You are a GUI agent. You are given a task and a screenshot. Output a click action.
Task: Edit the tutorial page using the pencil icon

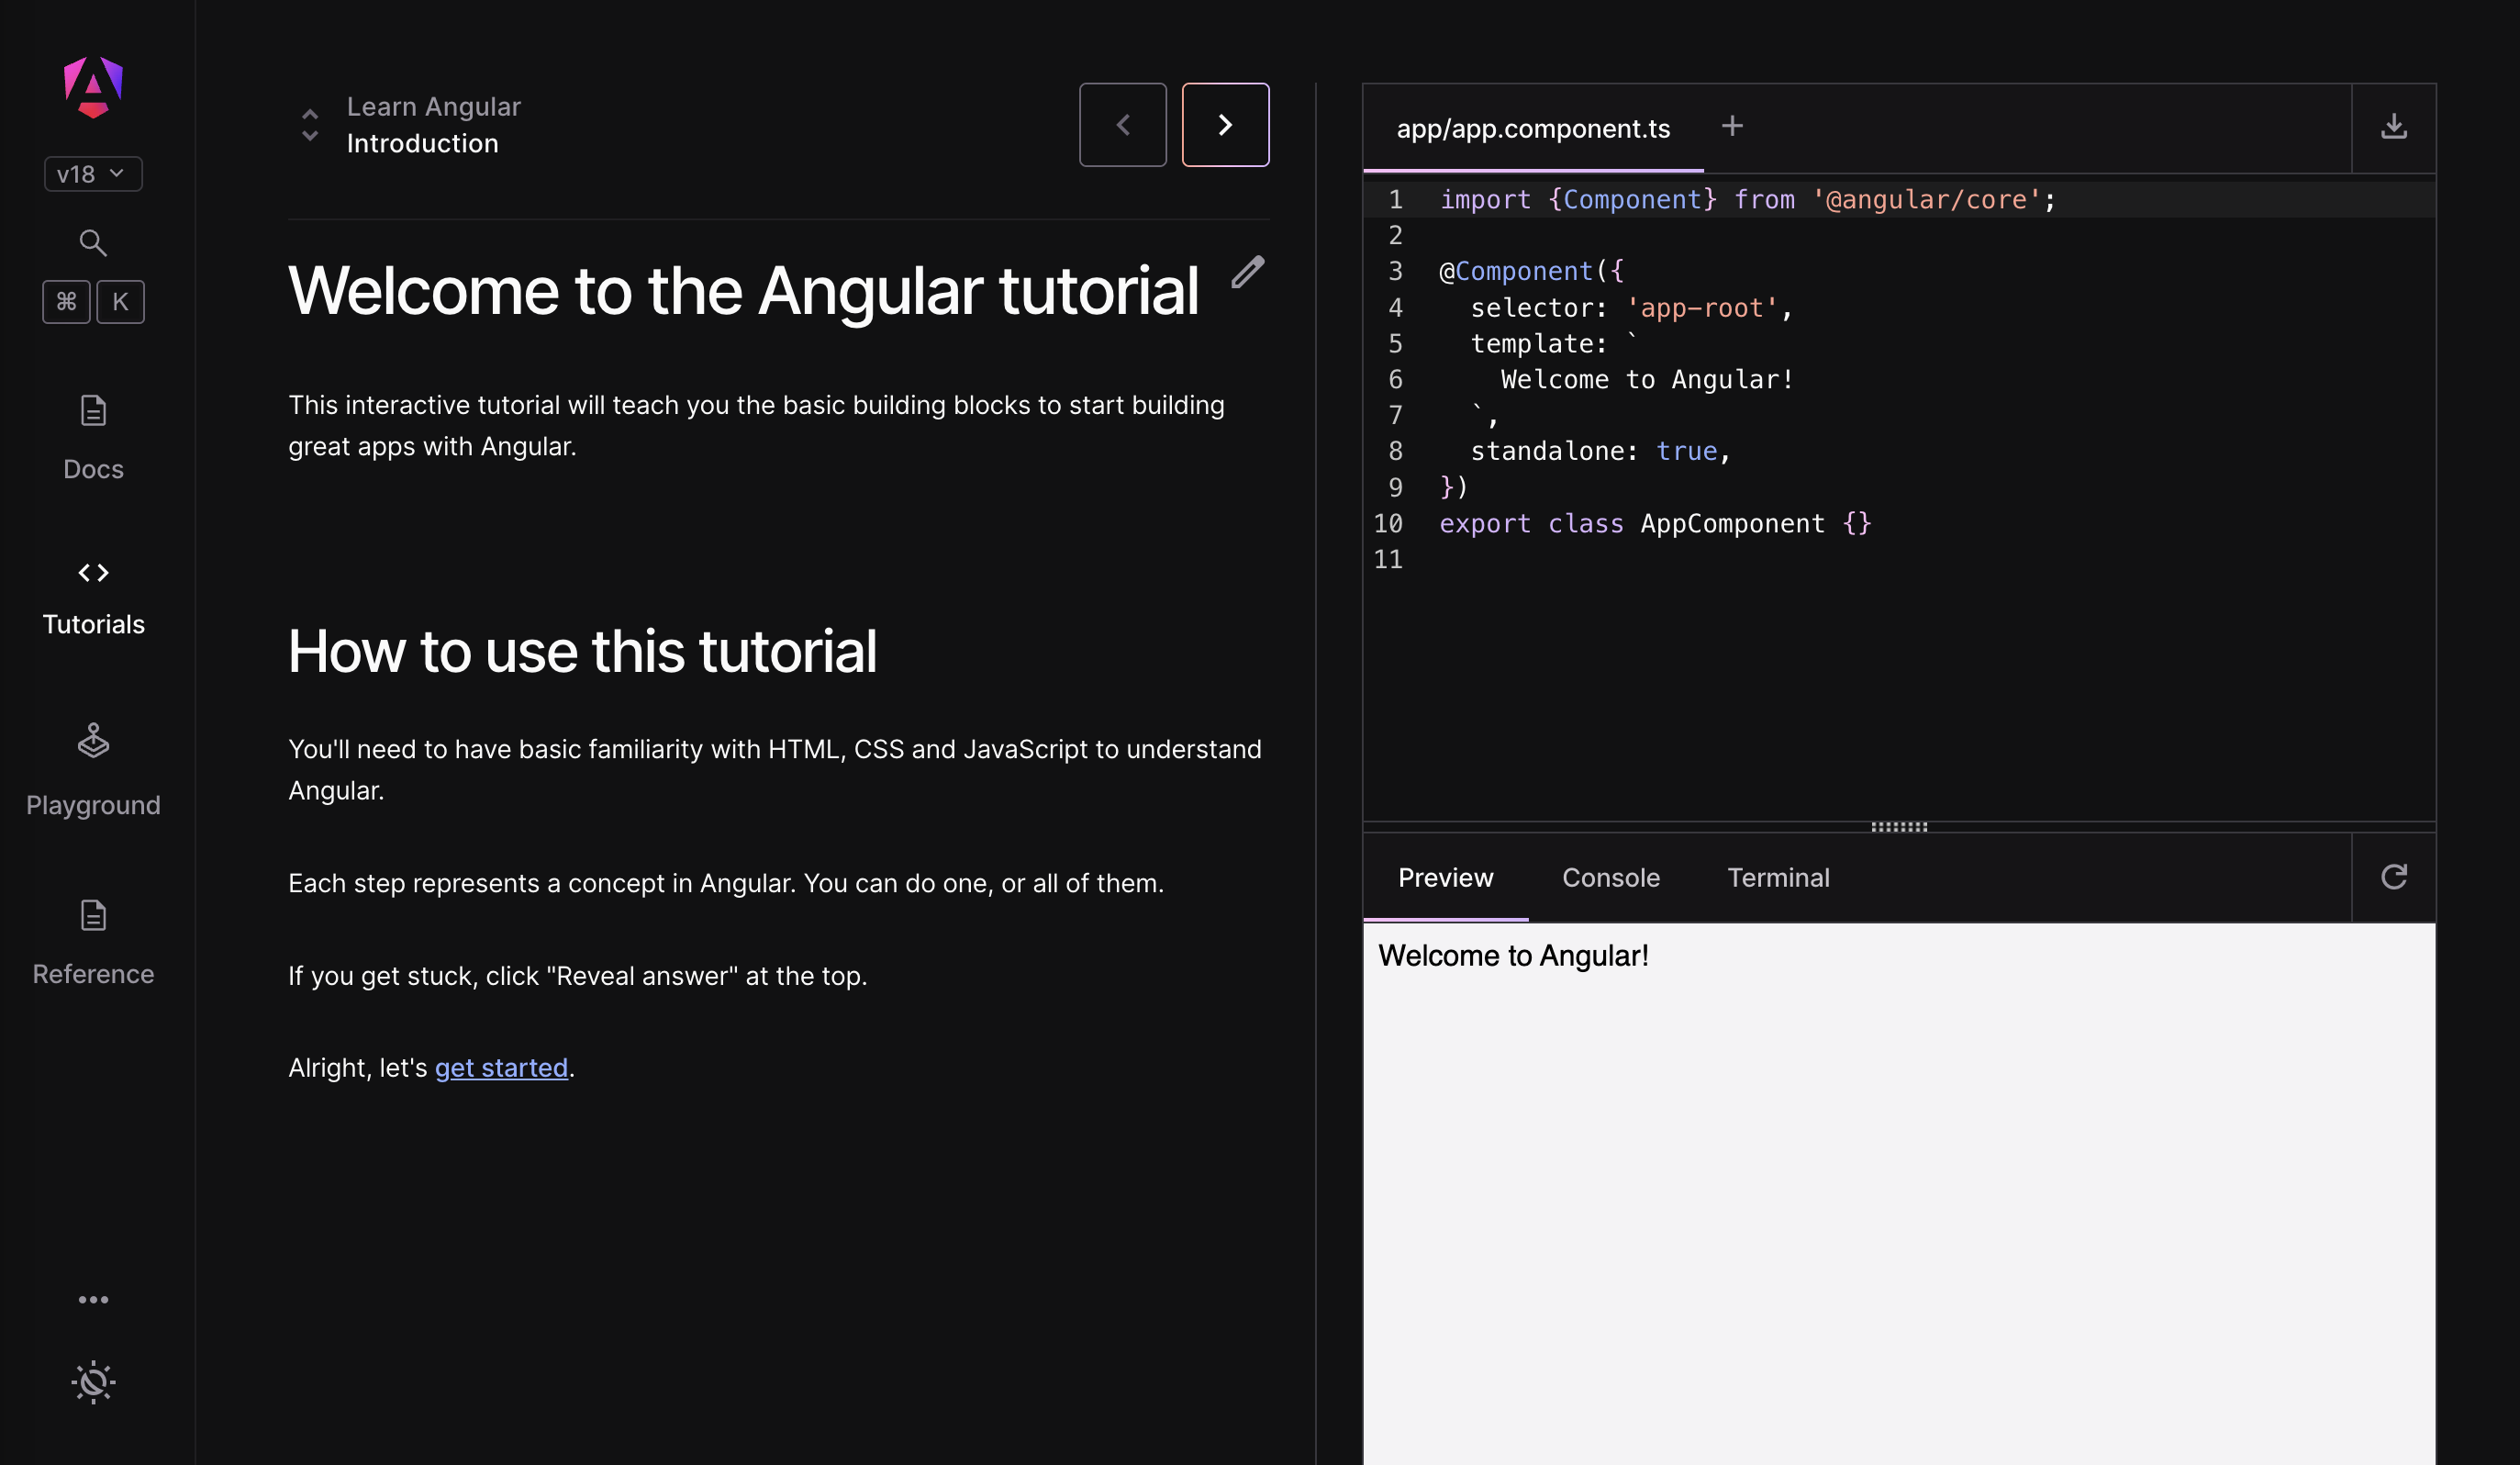coord(1248,273)
